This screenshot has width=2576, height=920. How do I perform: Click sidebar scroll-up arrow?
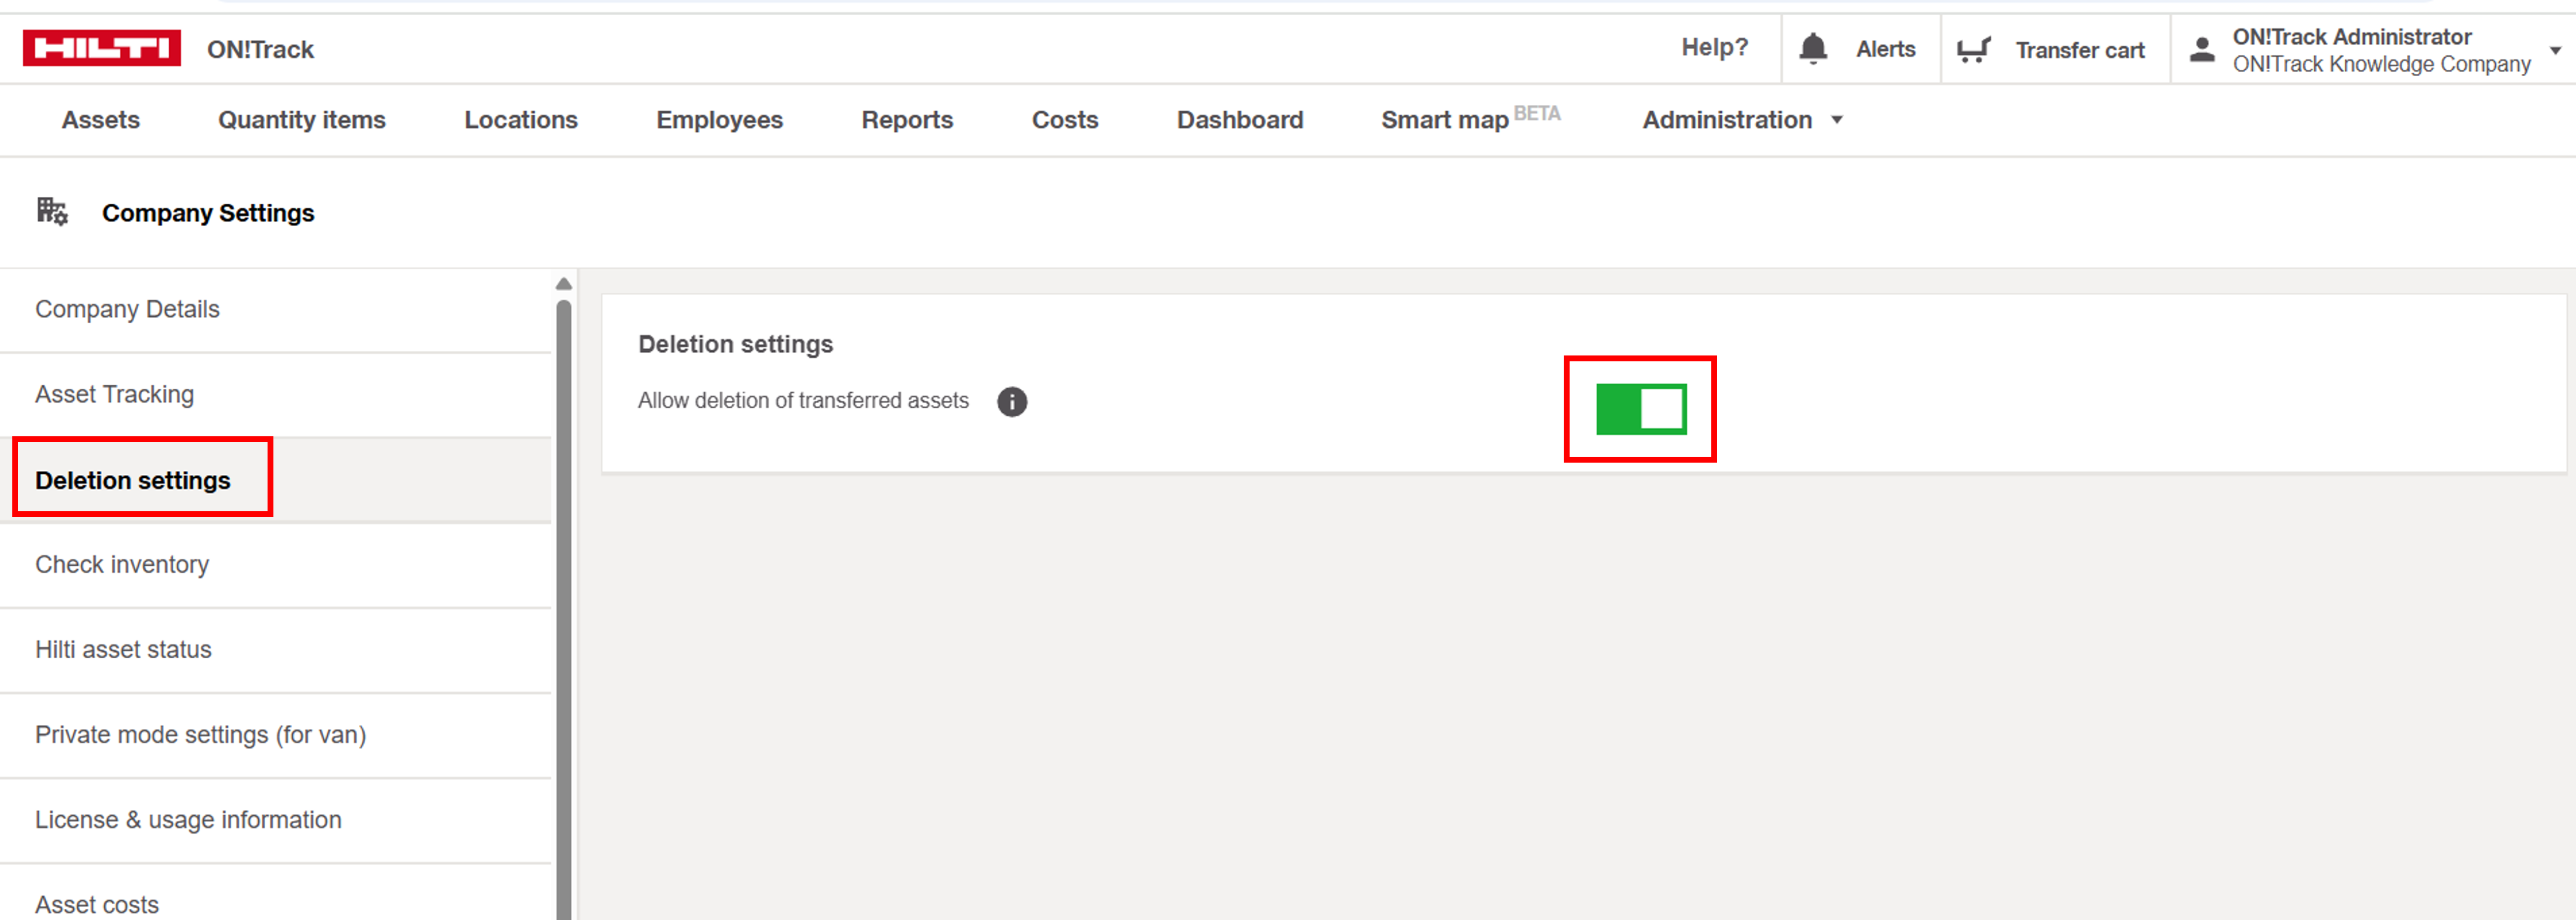tap(563, 284)
